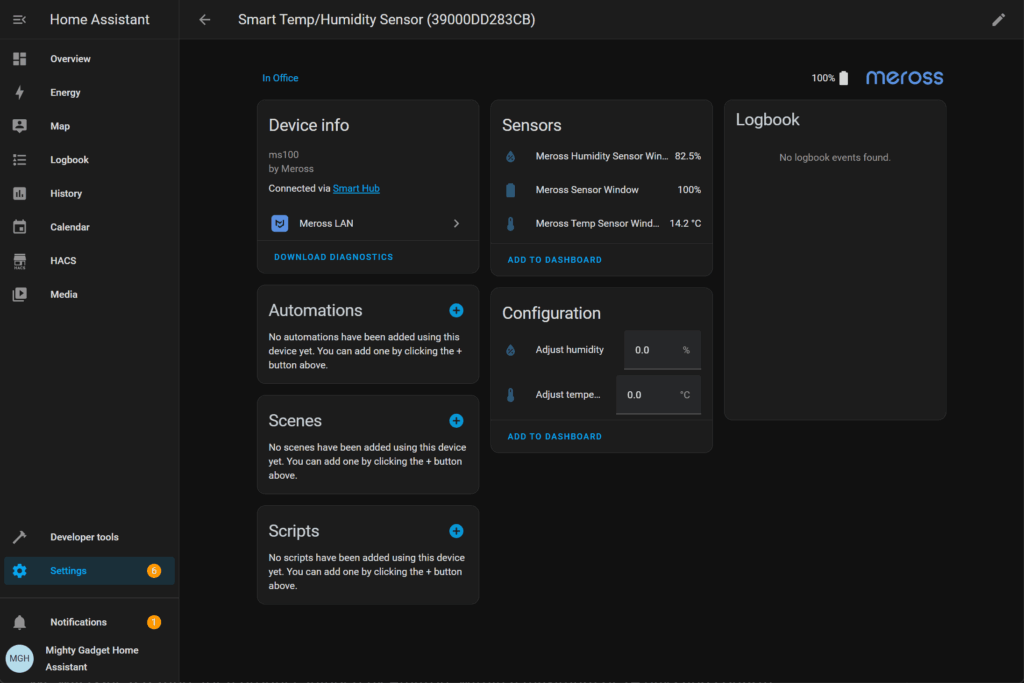Open the History sidebar item
Viewport: 1024px width, 683px height.
point(66,194)
